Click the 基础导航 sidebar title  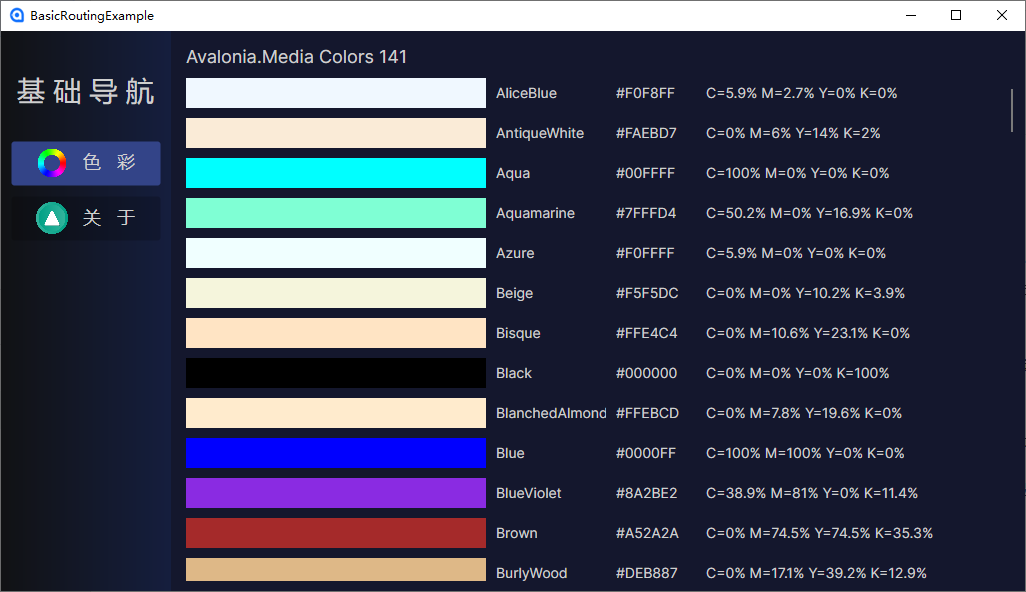(86, 92)
